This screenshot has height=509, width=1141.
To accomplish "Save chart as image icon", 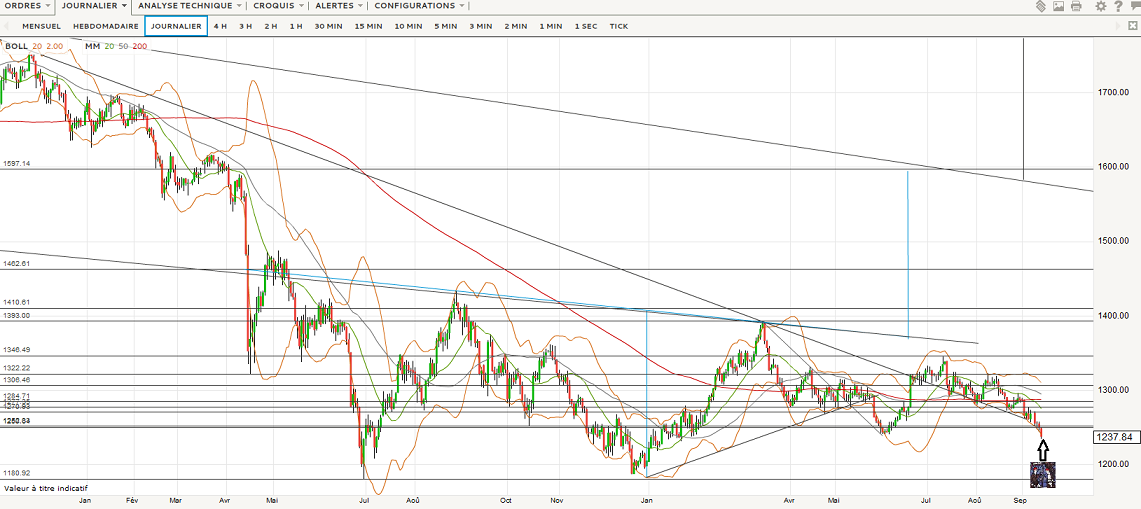I will tap(1058, 6).
